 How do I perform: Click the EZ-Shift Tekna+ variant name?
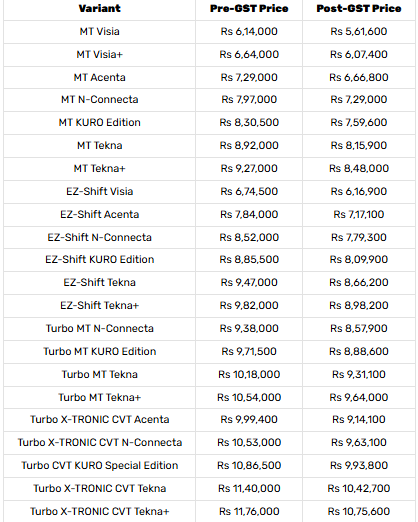(99, 306)
